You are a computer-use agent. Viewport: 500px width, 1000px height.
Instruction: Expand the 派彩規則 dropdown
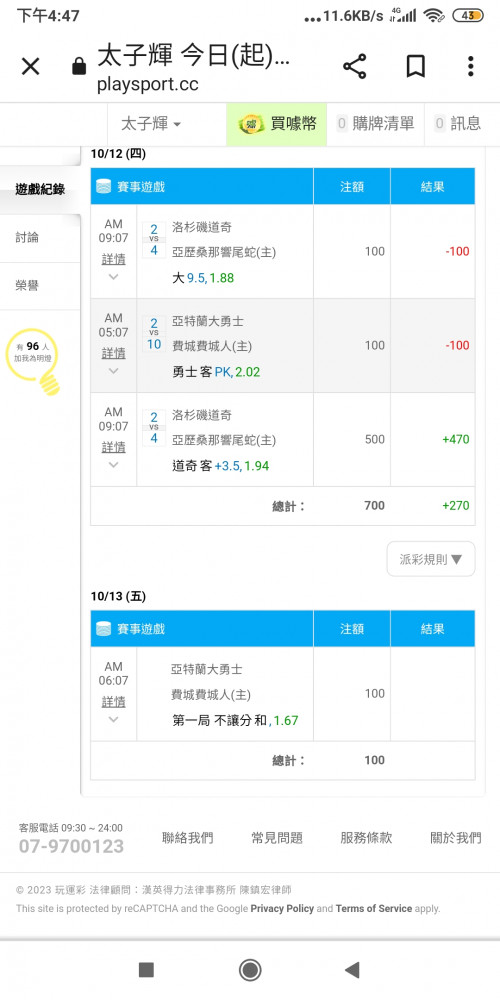coord(430,559)
